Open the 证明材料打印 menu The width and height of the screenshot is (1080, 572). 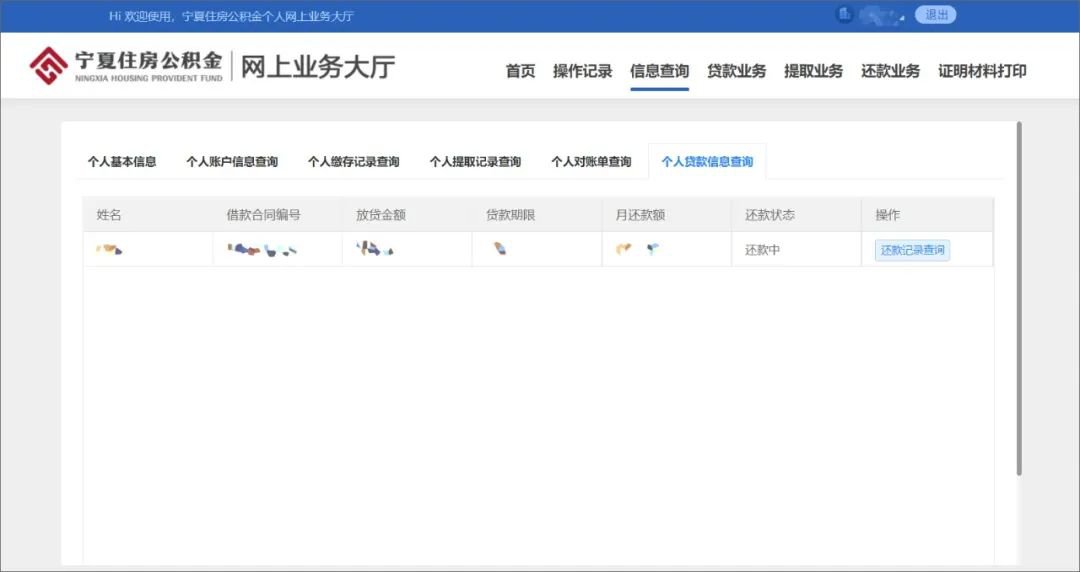tap(982, 71)
